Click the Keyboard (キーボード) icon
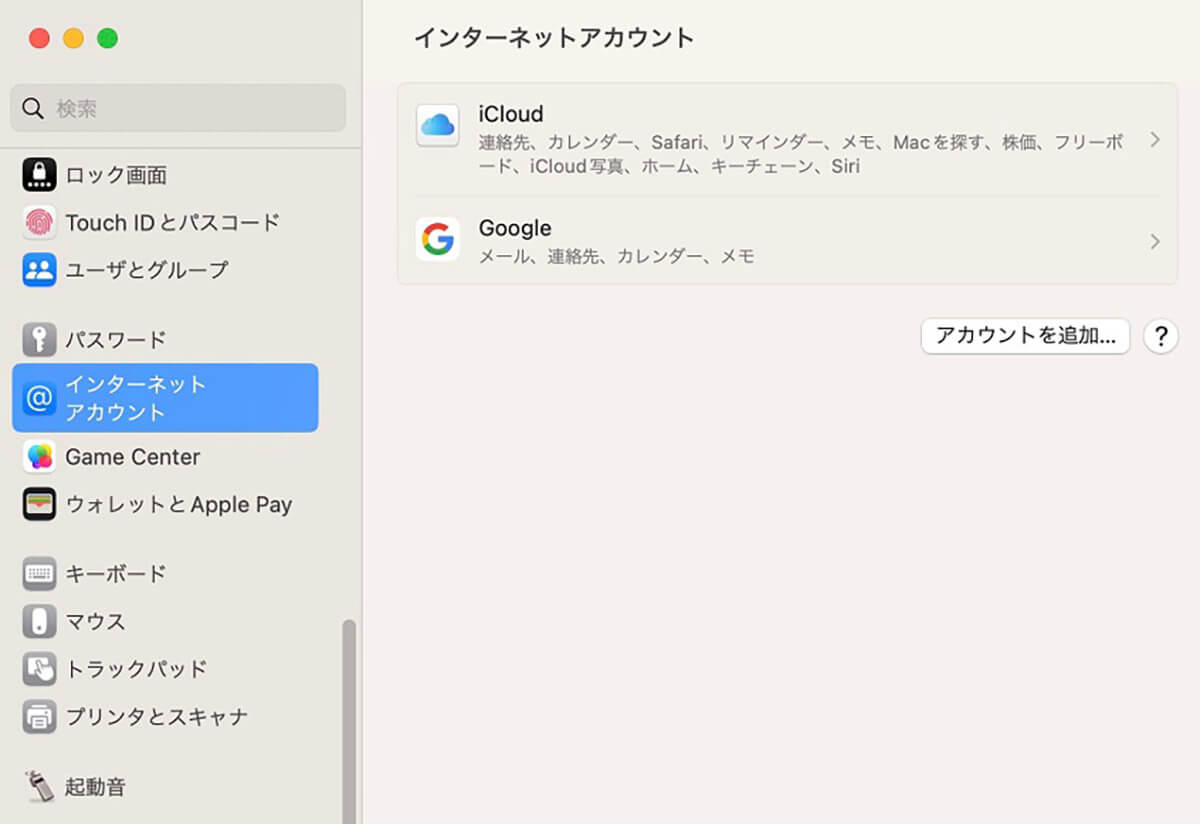 coord(39,574)
